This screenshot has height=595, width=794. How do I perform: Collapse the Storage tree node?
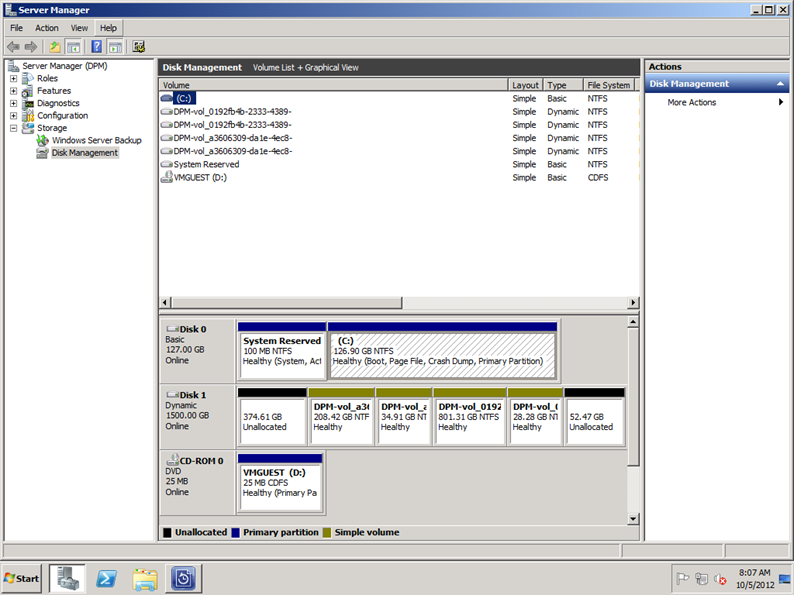point(14,128)
